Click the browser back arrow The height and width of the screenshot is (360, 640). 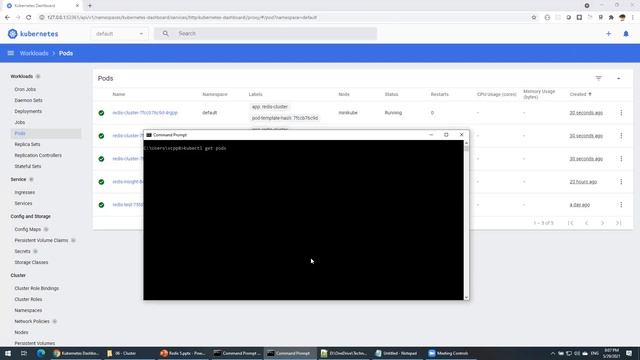[7, 18]
